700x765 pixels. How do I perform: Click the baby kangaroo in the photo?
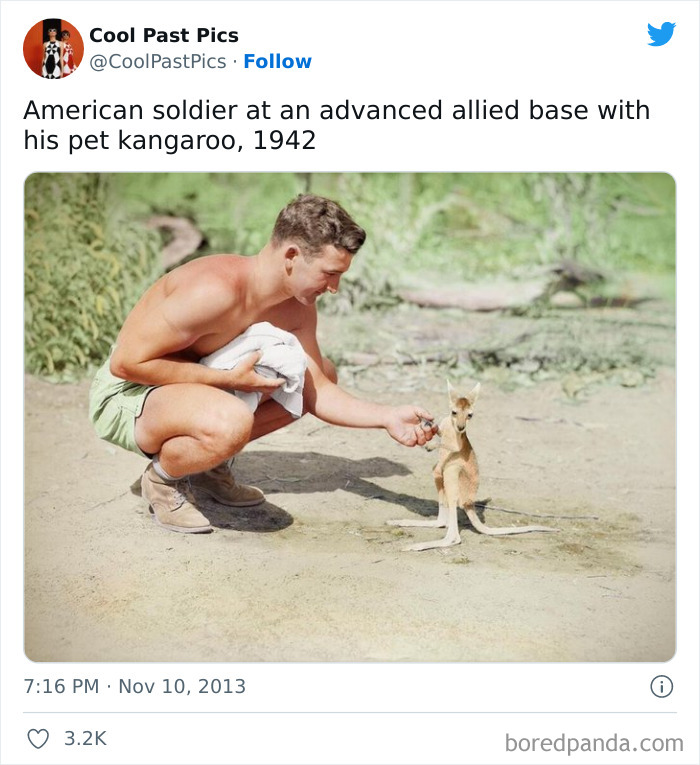460,460
